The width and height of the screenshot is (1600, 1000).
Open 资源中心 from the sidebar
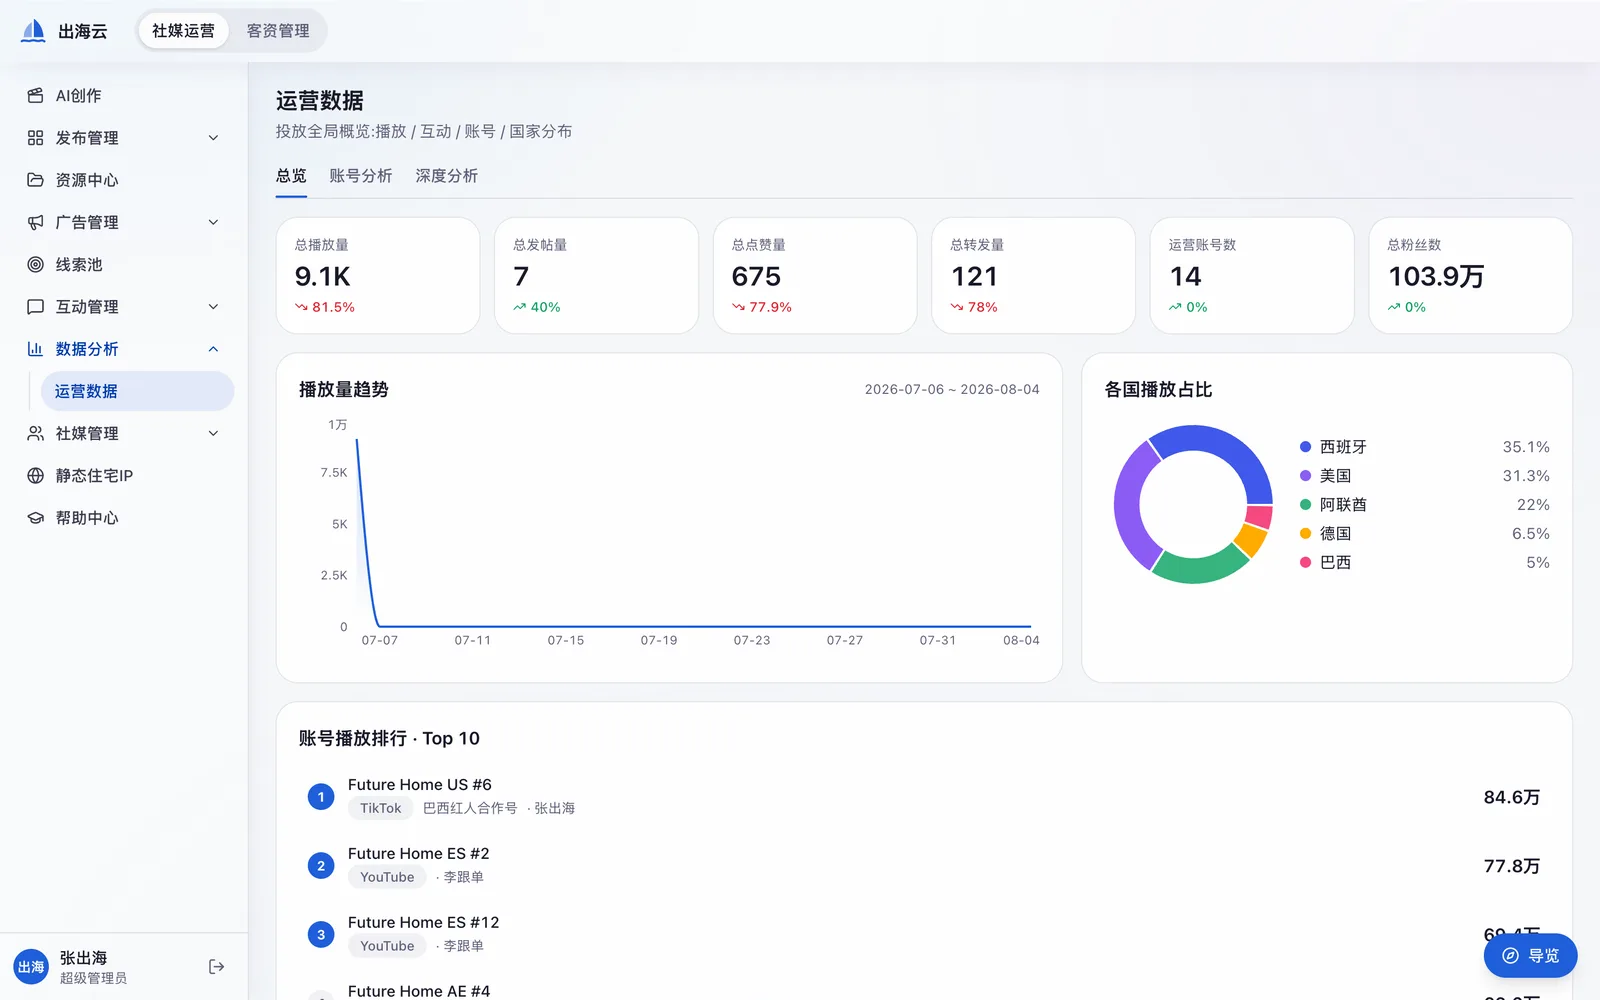point(124,180)
